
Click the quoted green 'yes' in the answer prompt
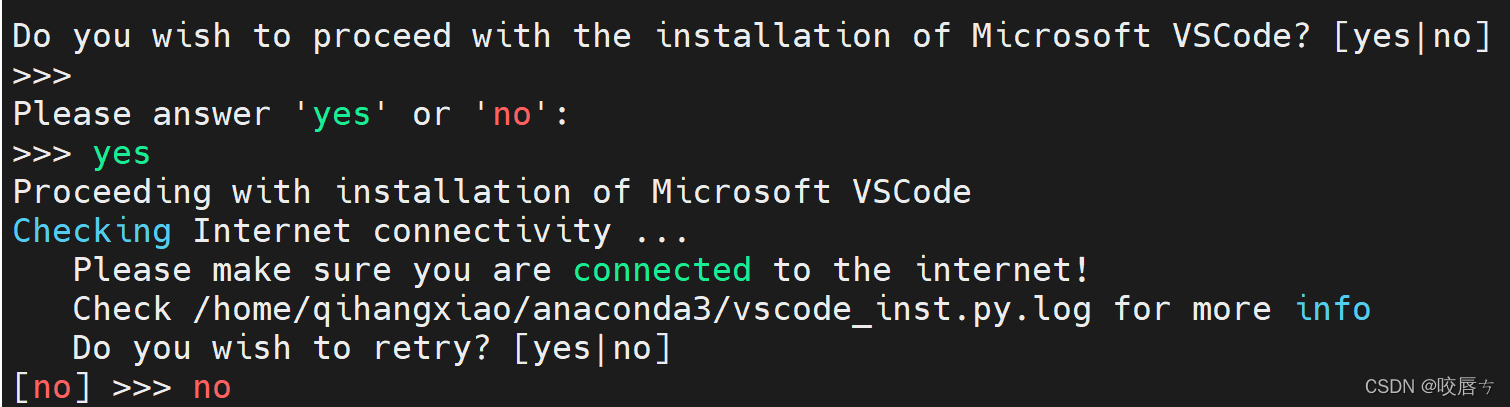(x=342, y=114)
